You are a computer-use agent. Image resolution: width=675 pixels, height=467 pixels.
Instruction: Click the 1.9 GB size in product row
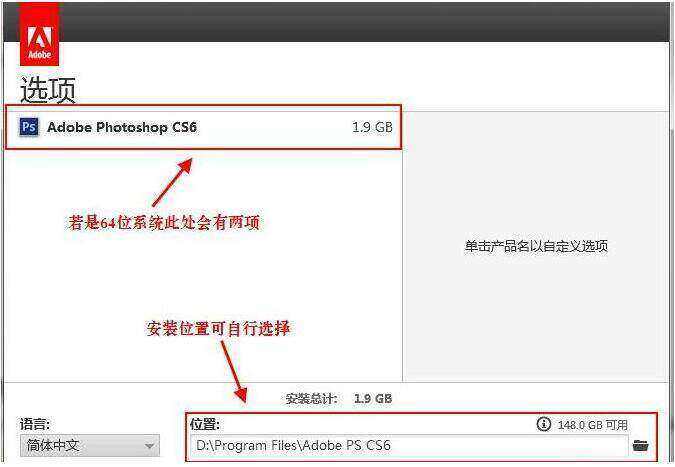coord(372,127)
